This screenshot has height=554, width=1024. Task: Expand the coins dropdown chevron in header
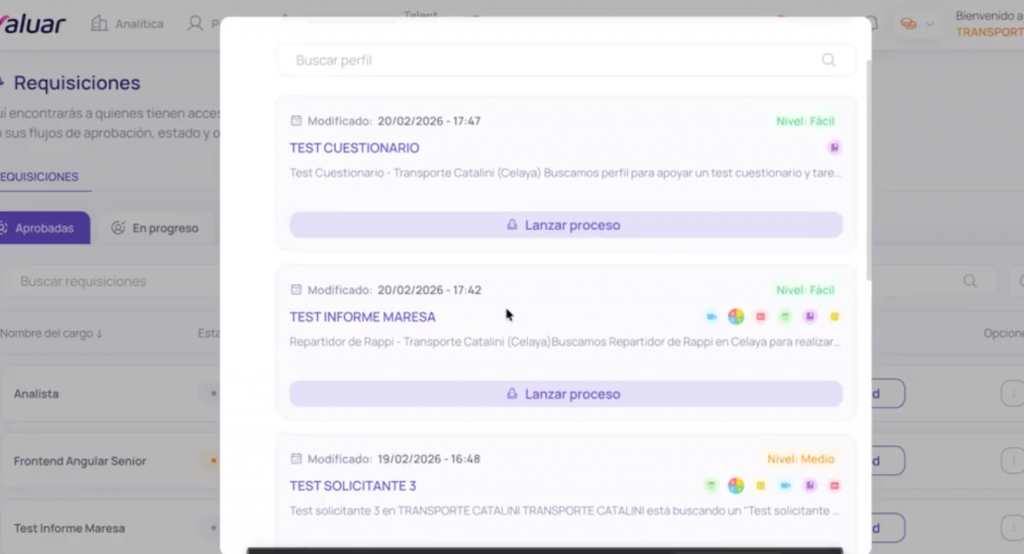pyautogui.click(x=930, y=24)
